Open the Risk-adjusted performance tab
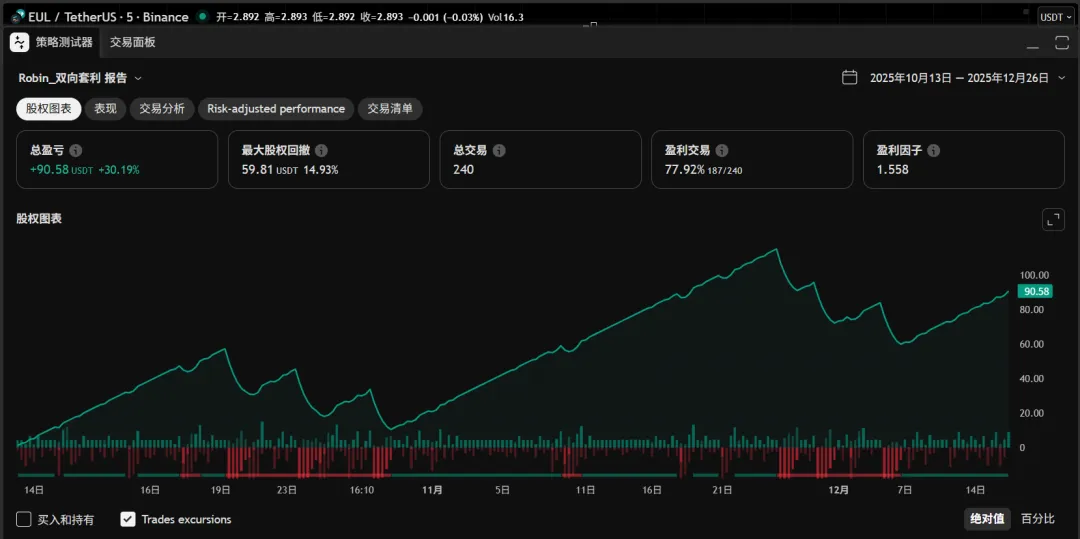1080x539 pixels. coord(276,109)
